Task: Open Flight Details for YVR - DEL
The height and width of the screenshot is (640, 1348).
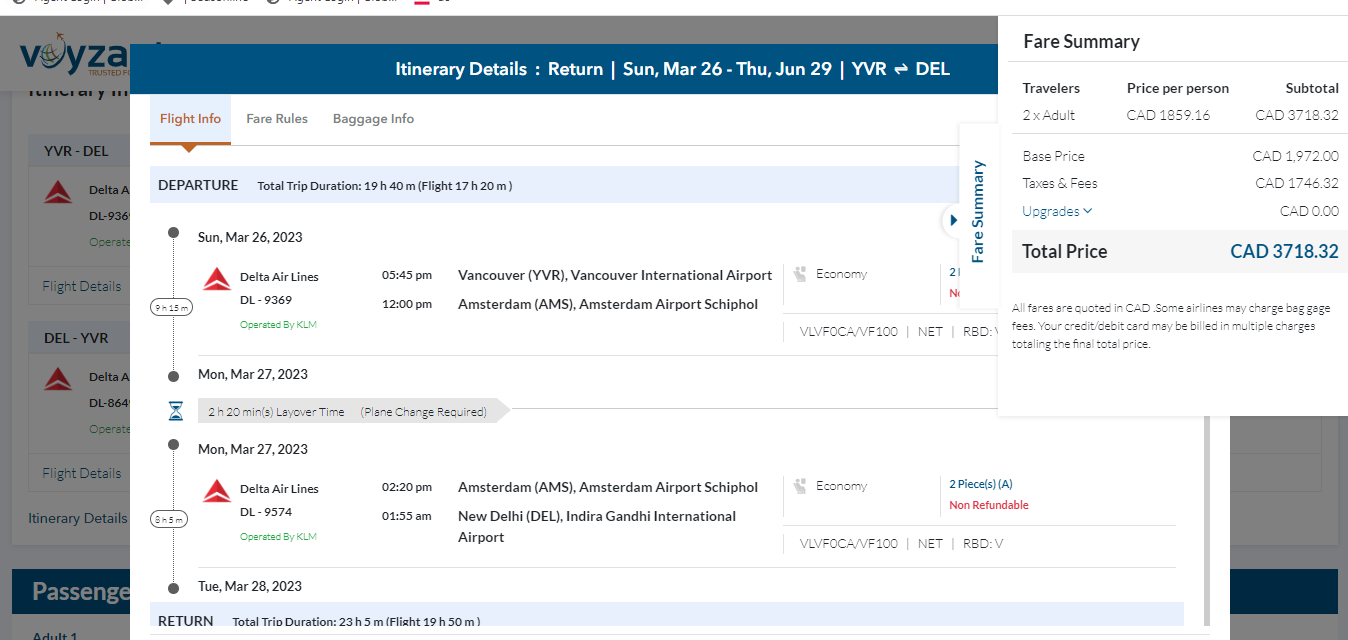Action: pos(81,286)
